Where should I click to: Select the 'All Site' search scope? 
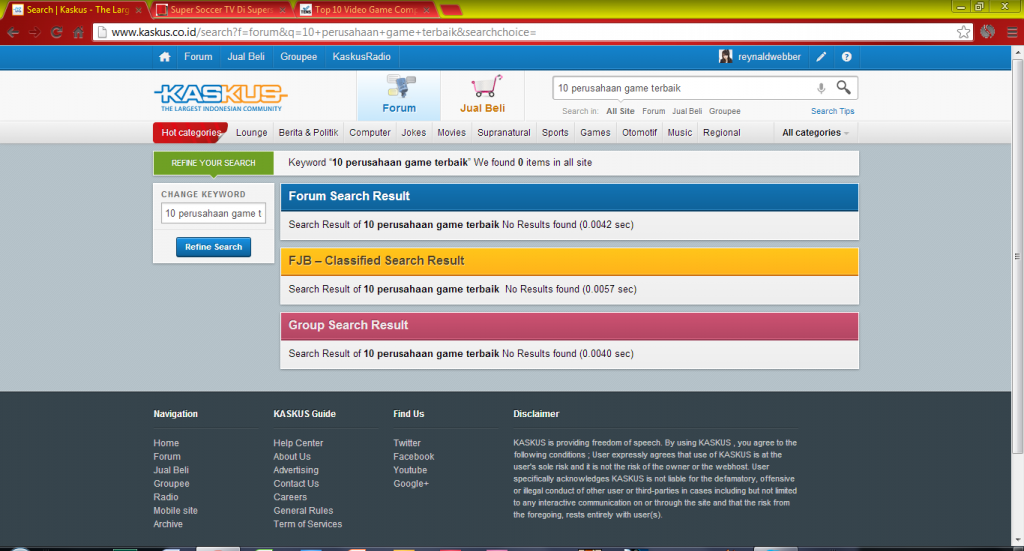tap(620, 111)
